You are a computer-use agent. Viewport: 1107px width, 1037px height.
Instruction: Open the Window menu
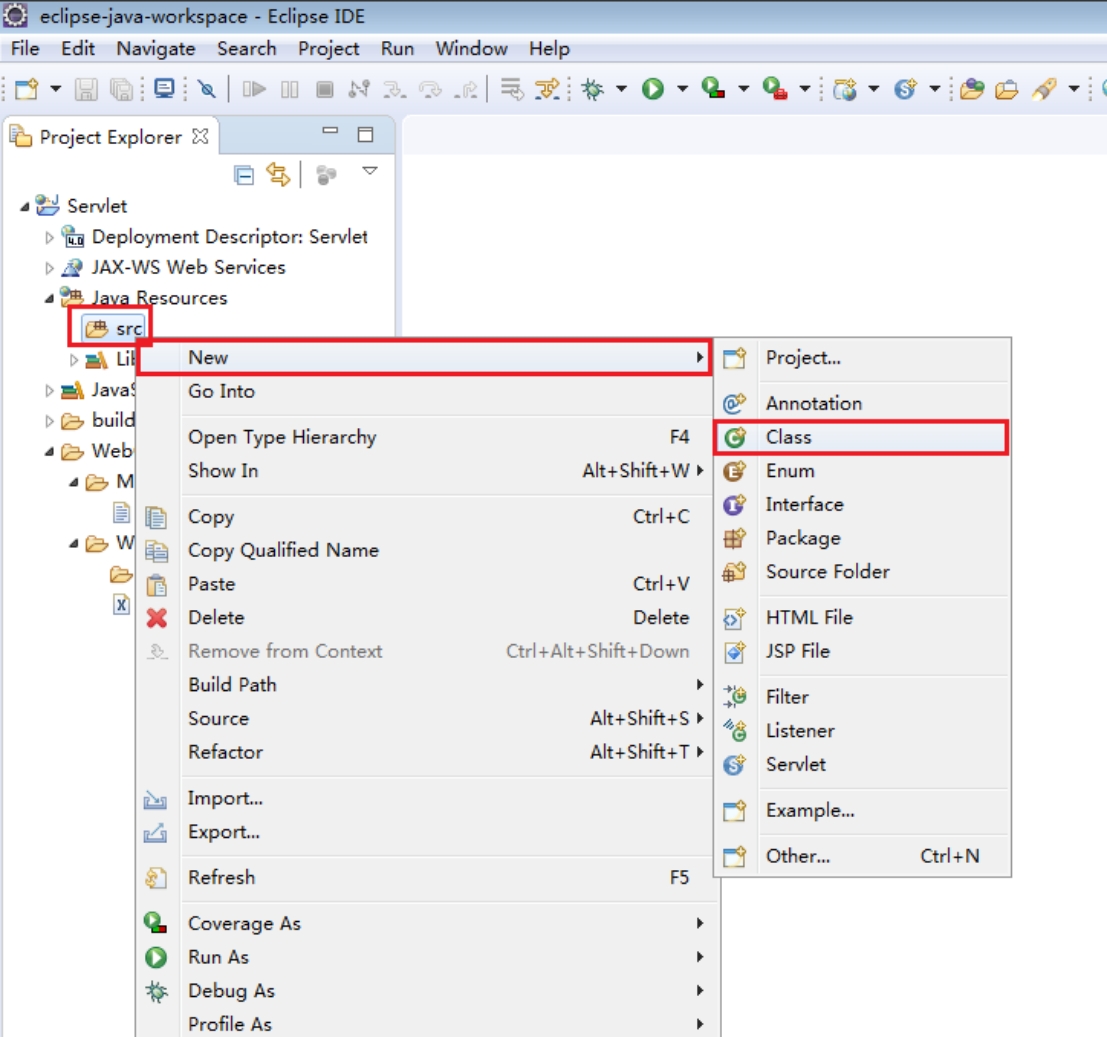471,49
